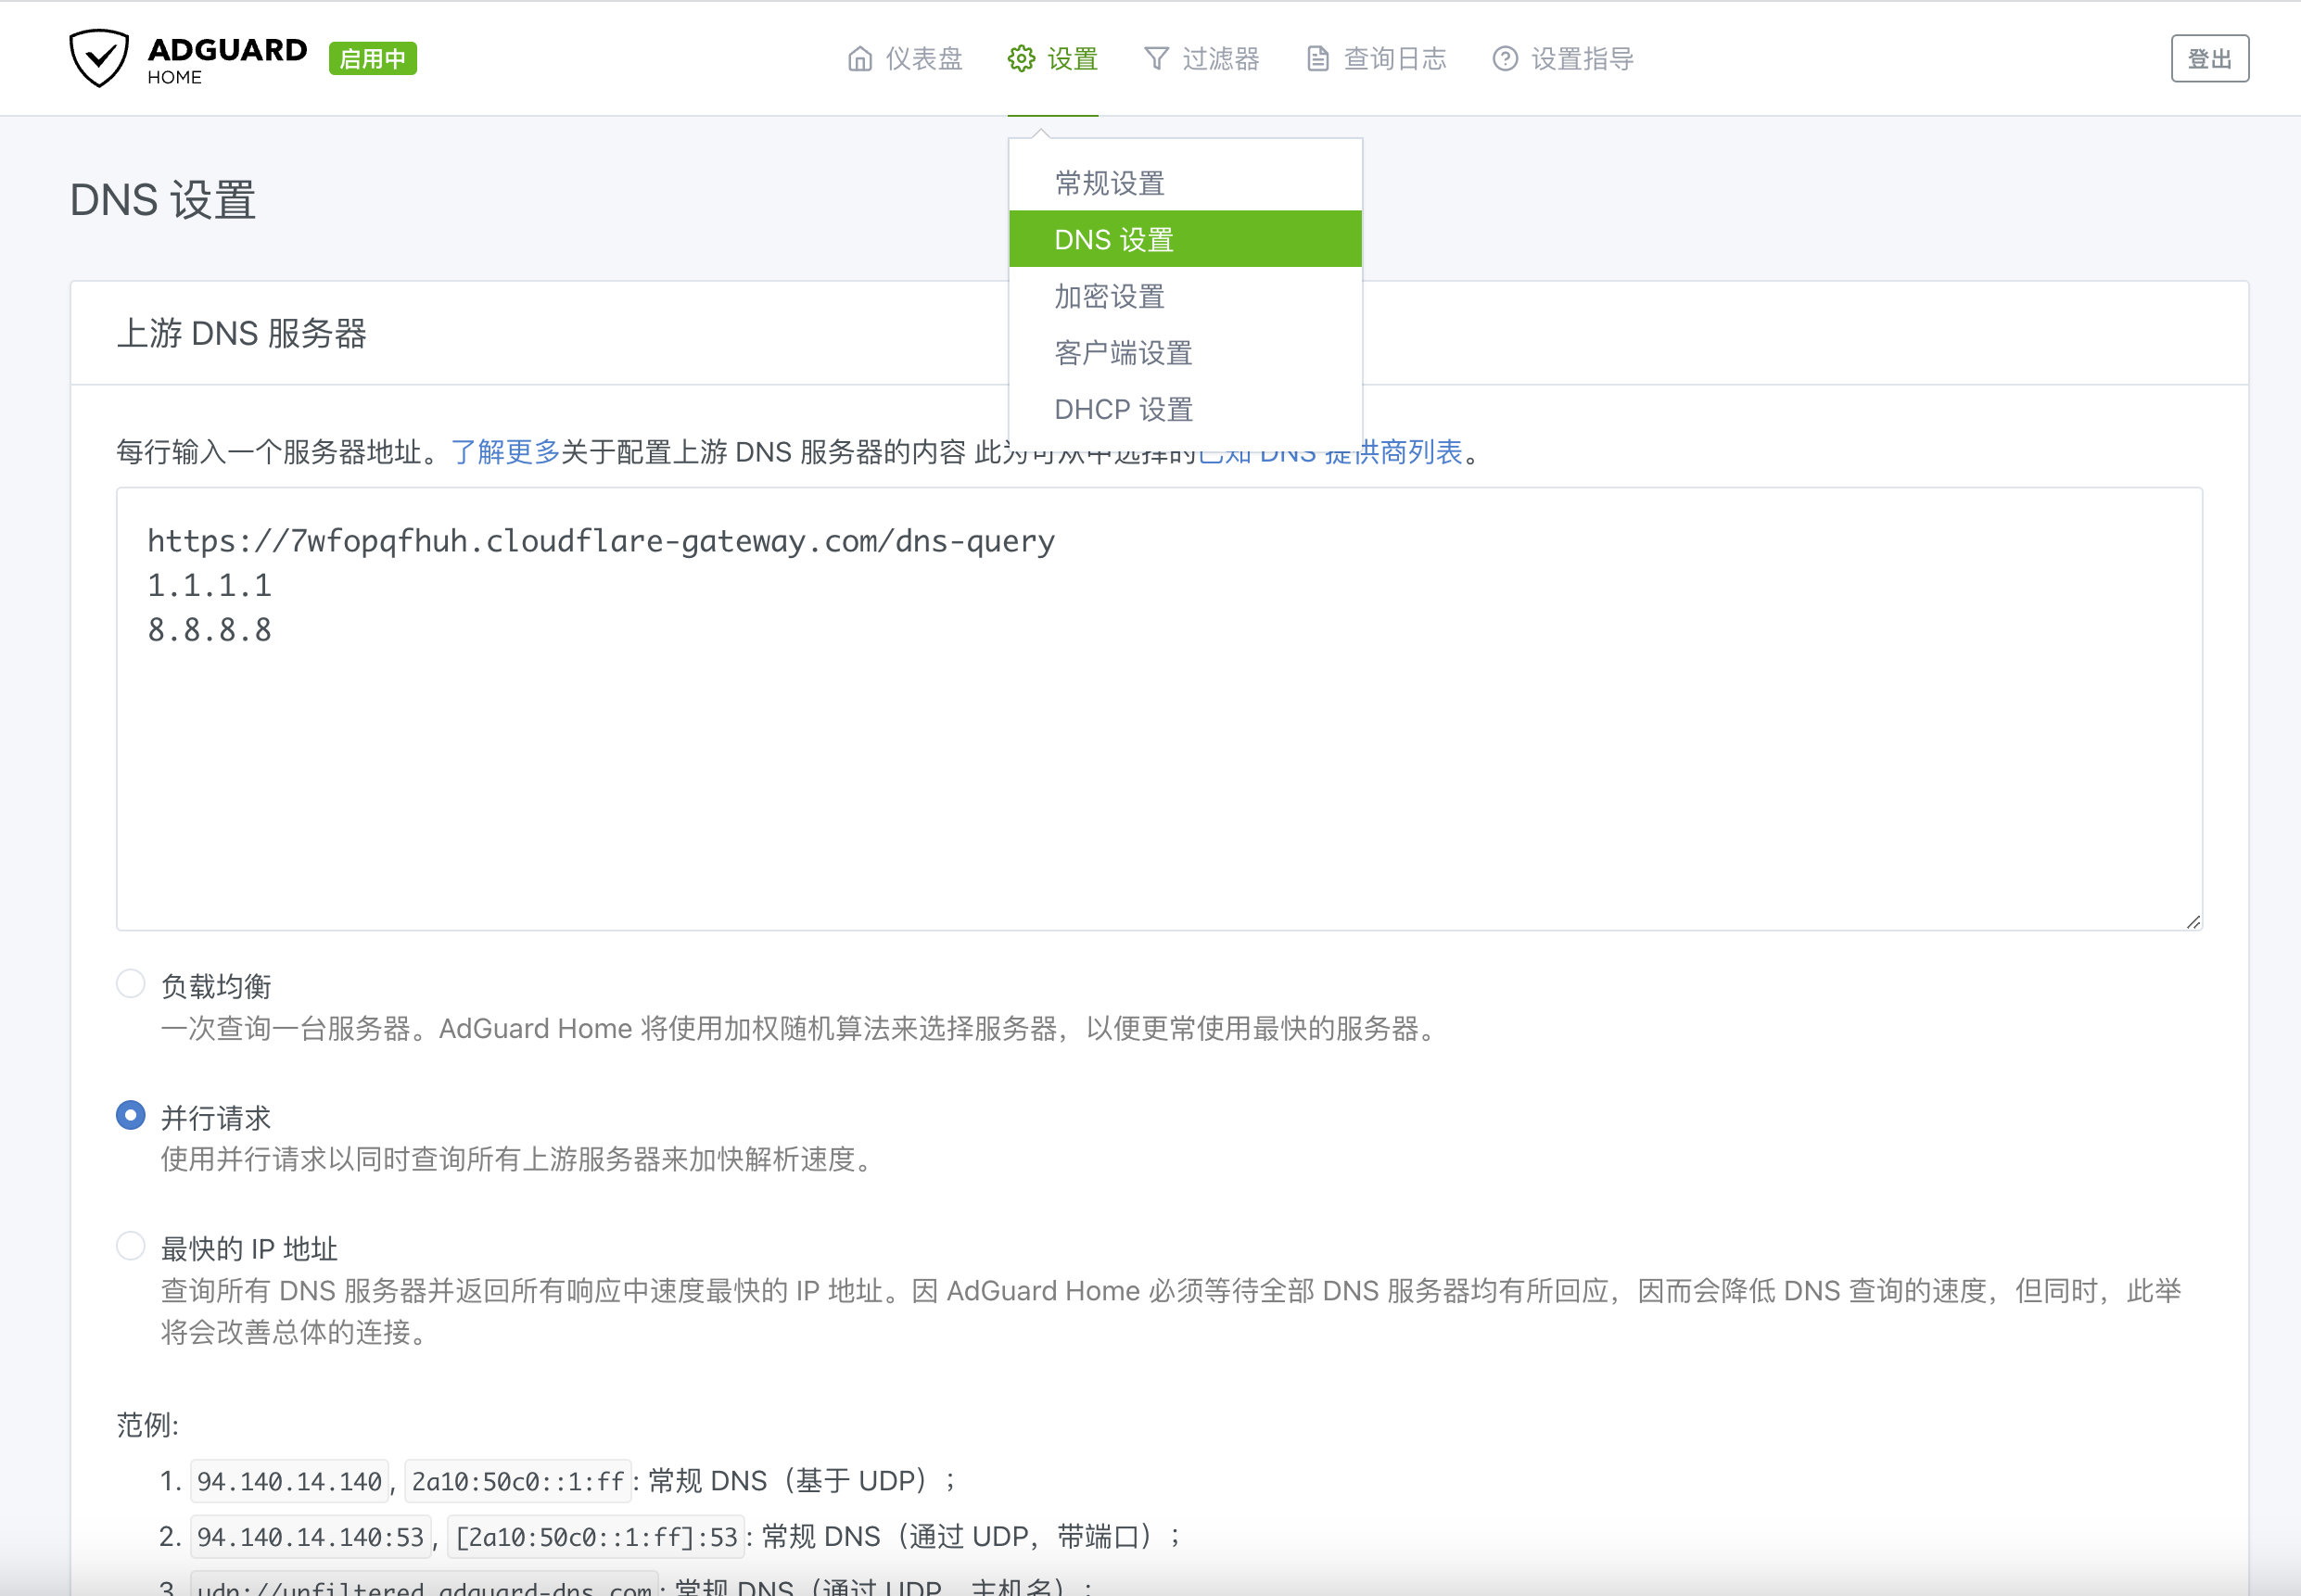Open the 设置指导 setup guide
This screenshot has width=2301, height=1596.
click(x=1563, y=59)
